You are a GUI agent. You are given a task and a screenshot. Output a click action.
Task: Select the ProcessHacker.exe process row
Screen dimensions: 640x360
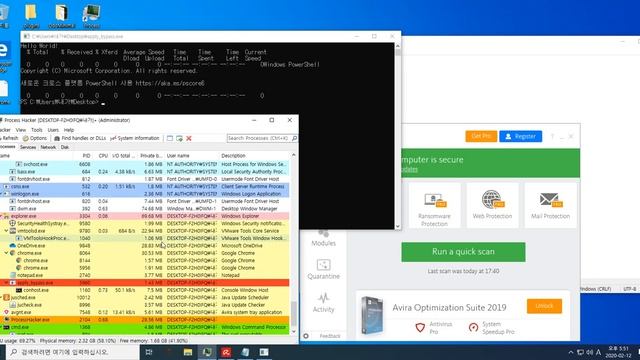pos(144,320)
